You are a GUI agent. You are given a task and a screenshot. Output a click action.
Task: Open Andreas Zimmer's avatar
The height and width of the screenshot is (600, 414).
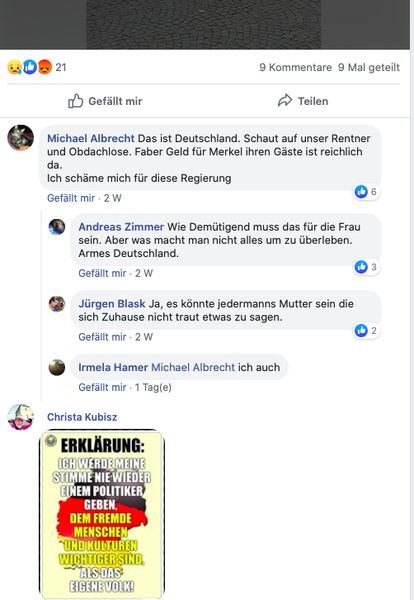(x=57, y=227)
